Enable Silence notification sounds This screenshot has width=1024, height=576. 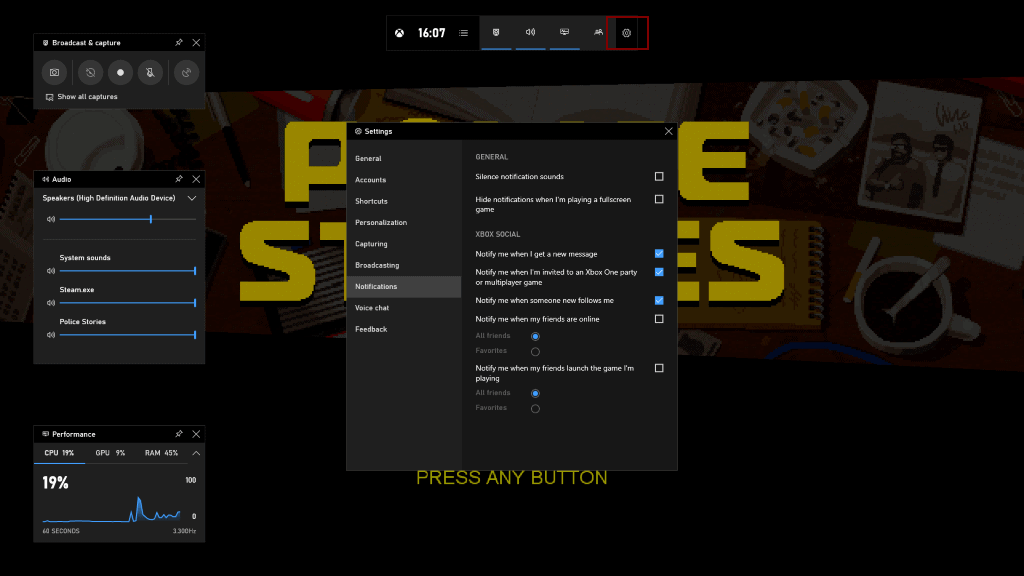(x=658, y=176)
